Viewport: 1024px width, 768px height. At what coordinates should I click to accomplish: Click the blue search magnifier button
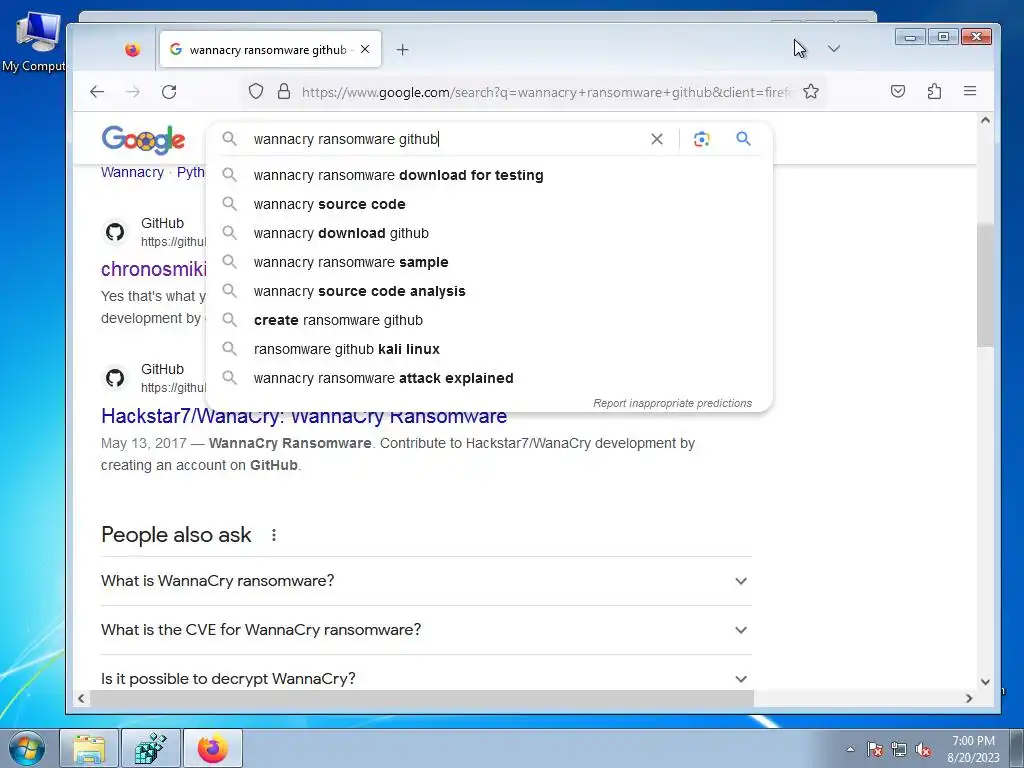click(743, 138)
